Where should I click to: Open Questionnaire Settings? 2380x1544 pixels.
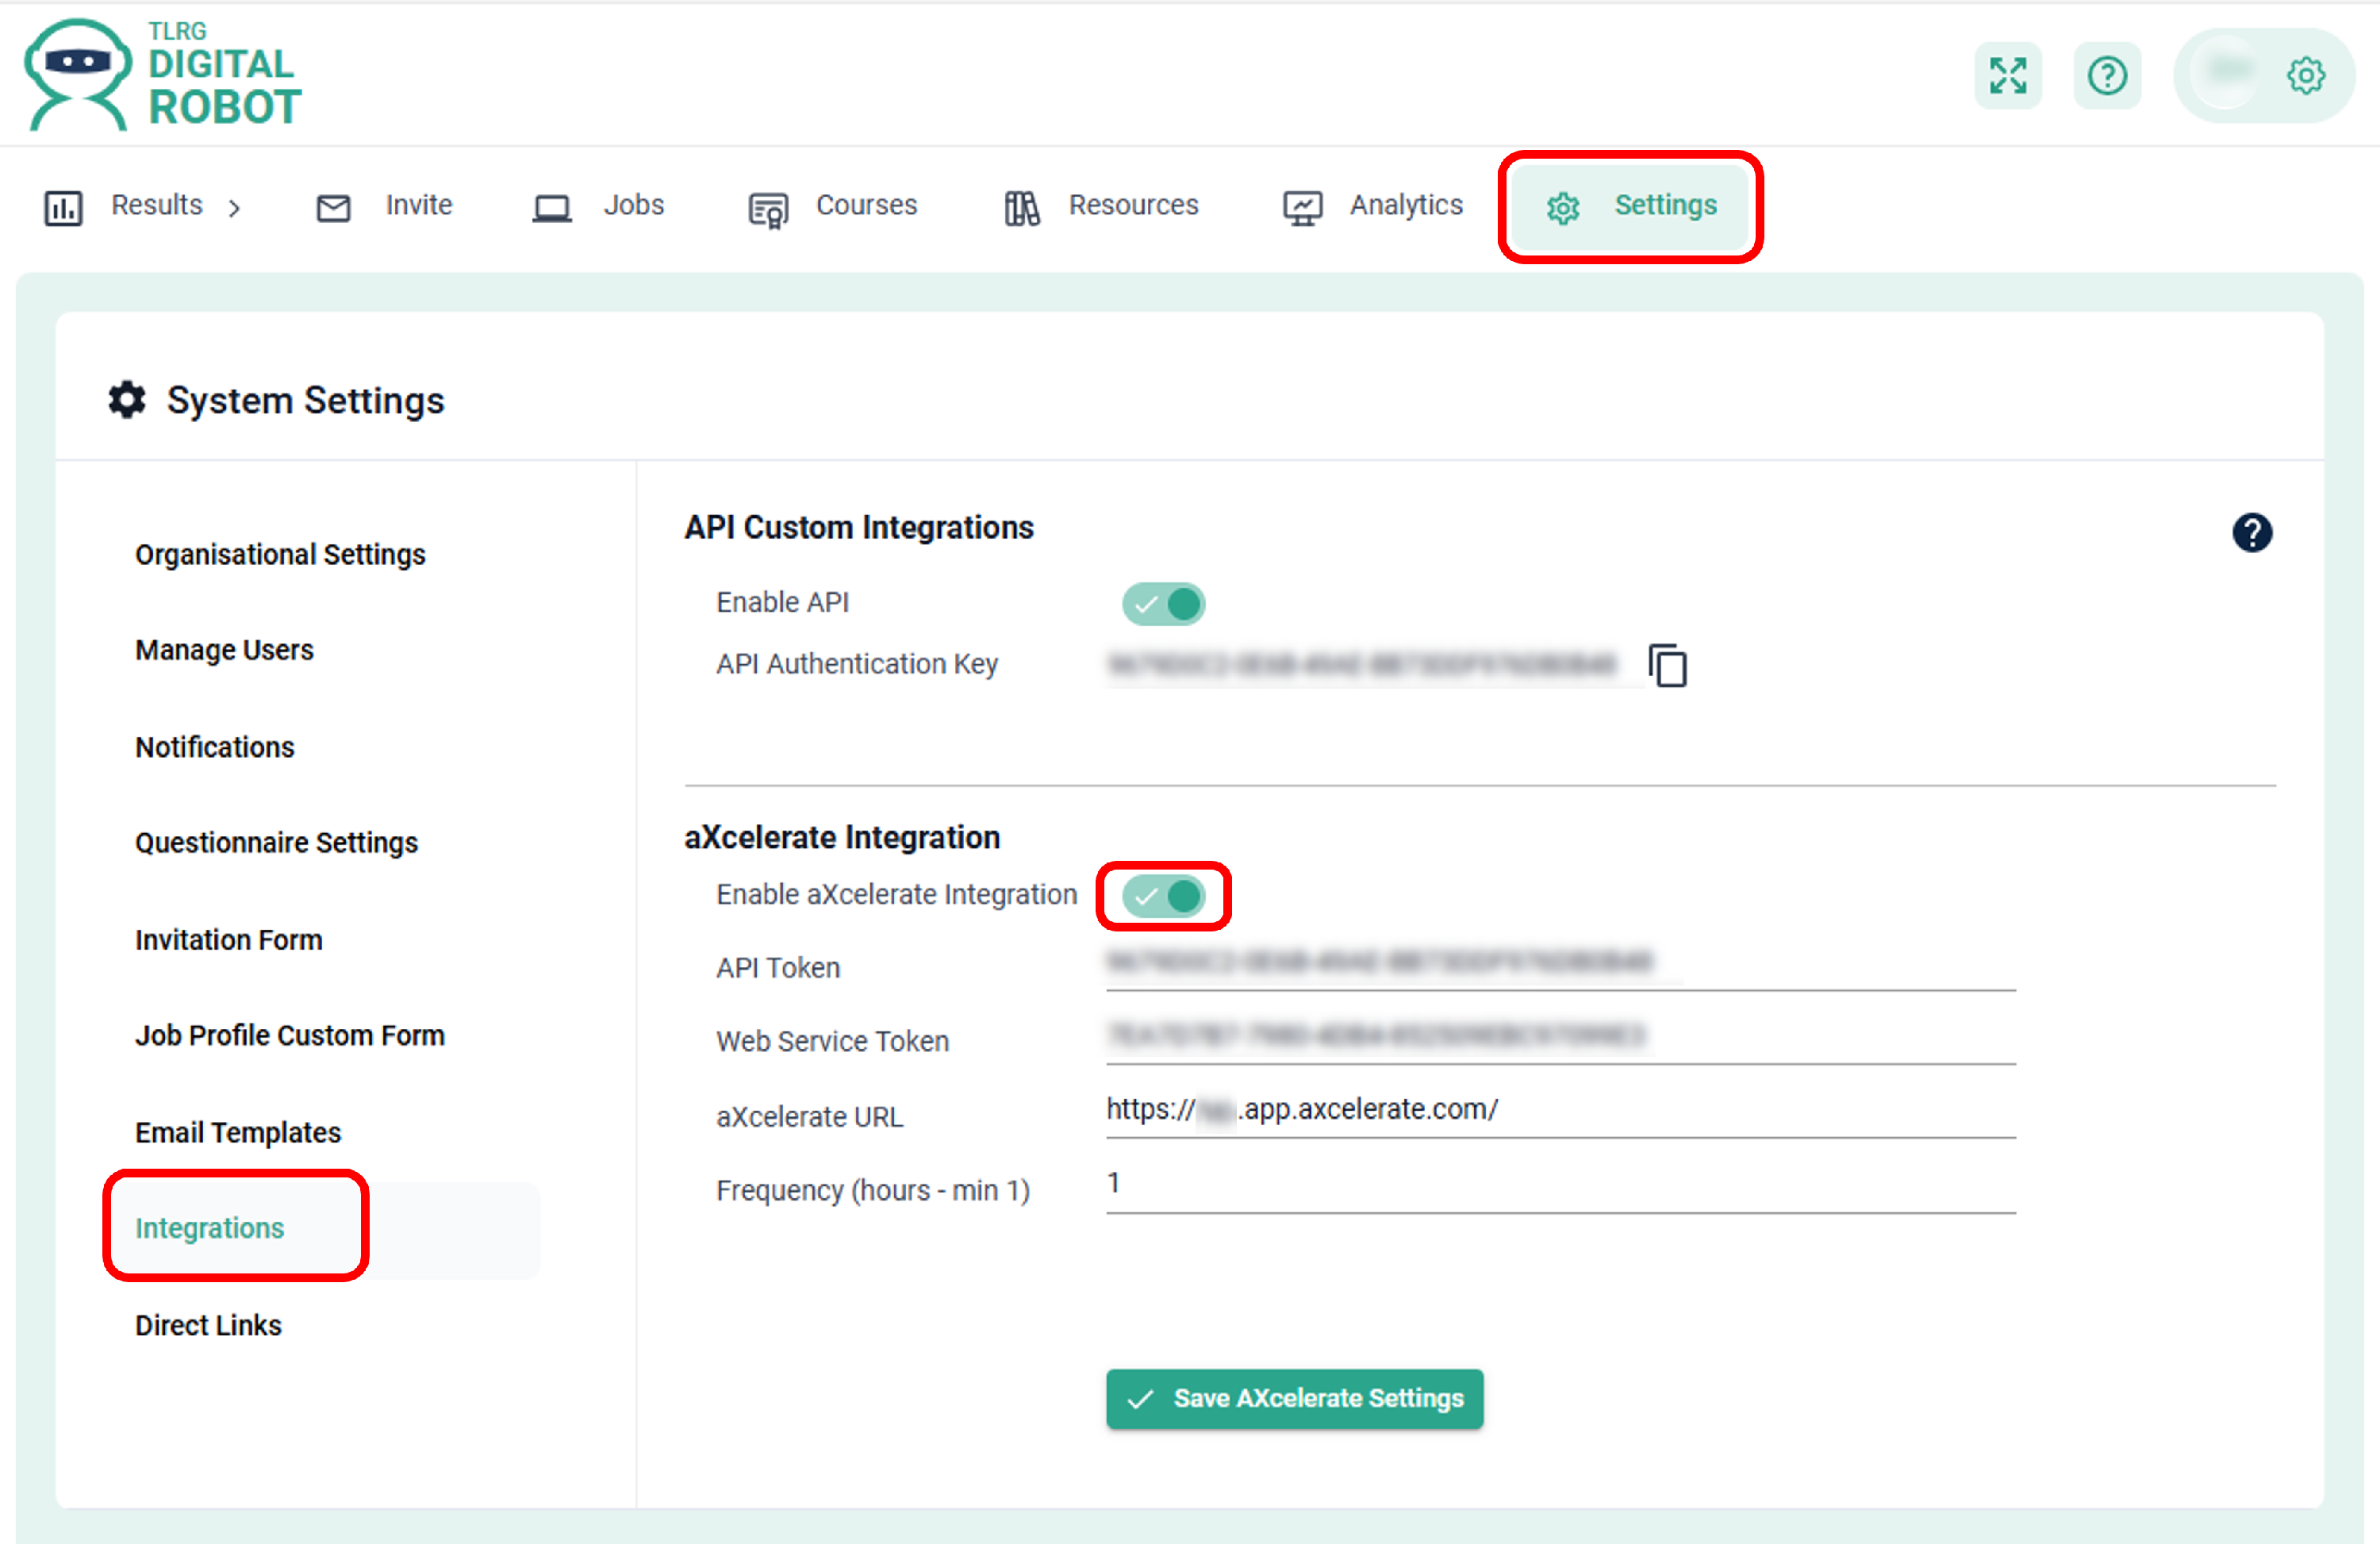276,843
